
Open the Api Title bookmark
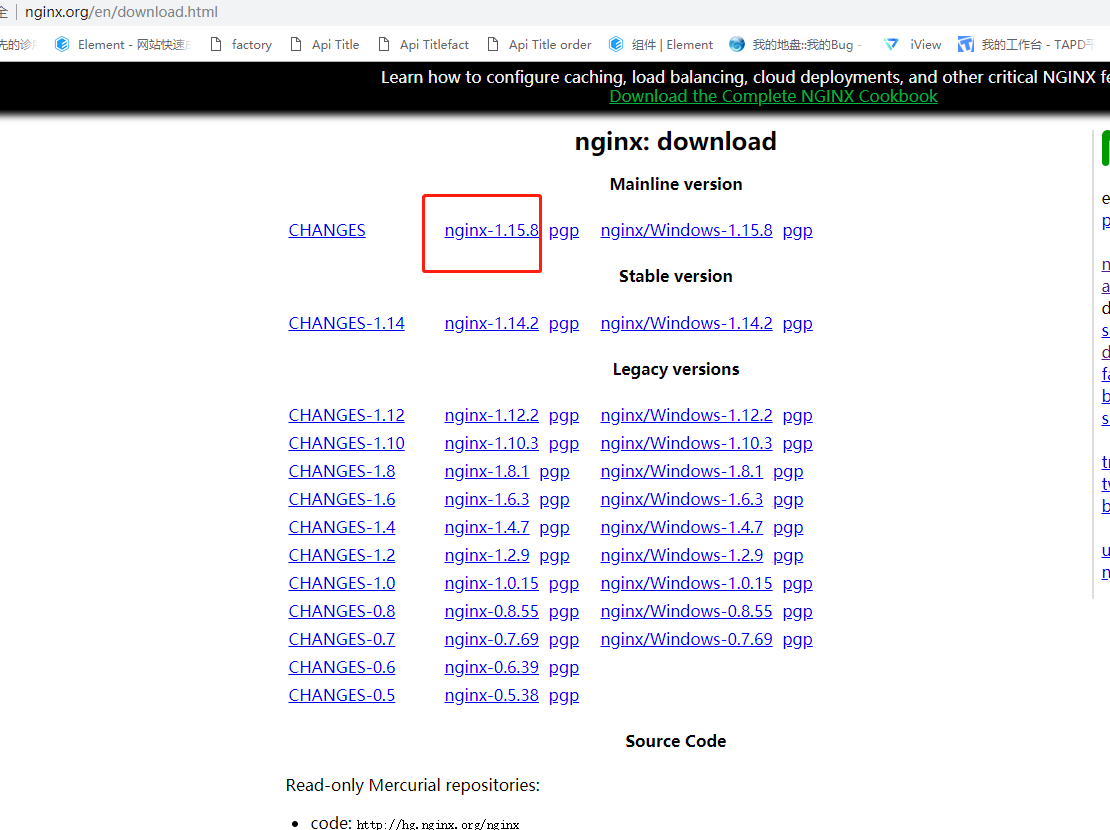[x=325, y=45]
